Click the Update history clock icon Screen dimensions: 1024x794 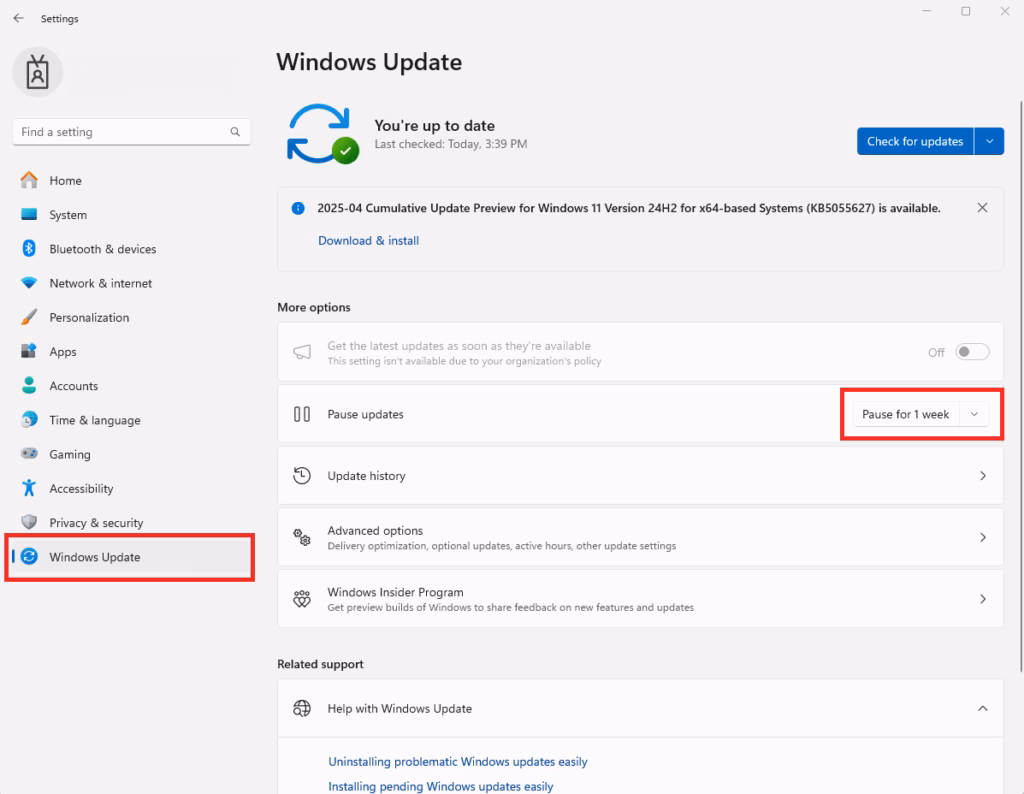(x=302, y=475)
